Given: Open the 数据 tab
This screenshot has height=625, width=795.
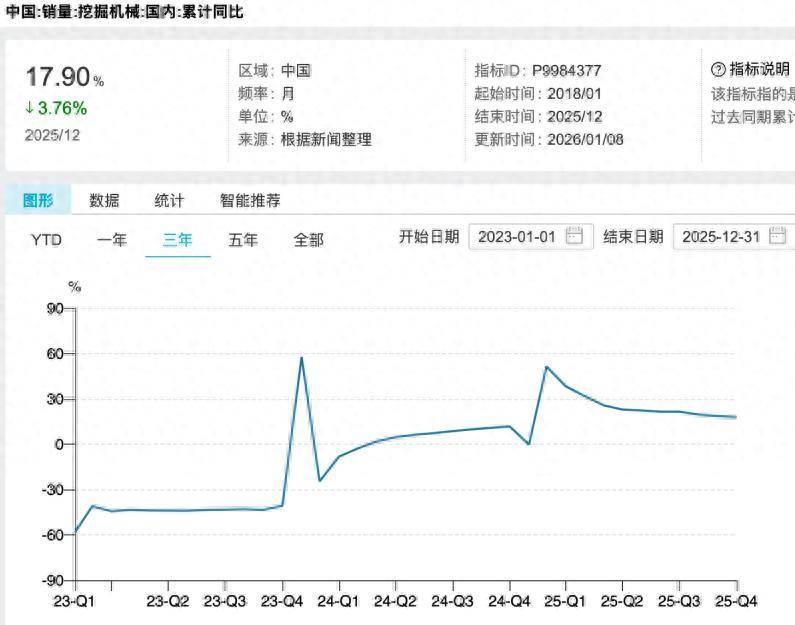Looking at the screenshot, I should 104,200.
